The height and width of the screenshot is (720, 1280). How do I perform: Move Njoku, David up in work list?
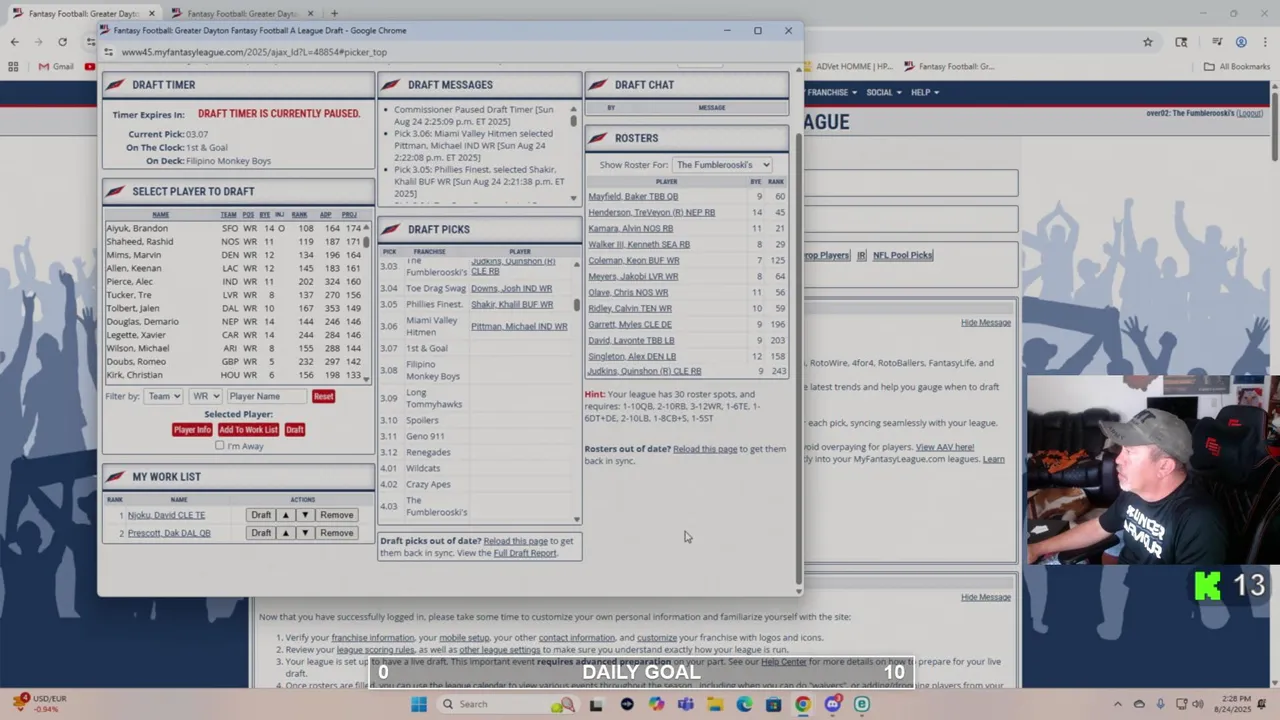285,515
